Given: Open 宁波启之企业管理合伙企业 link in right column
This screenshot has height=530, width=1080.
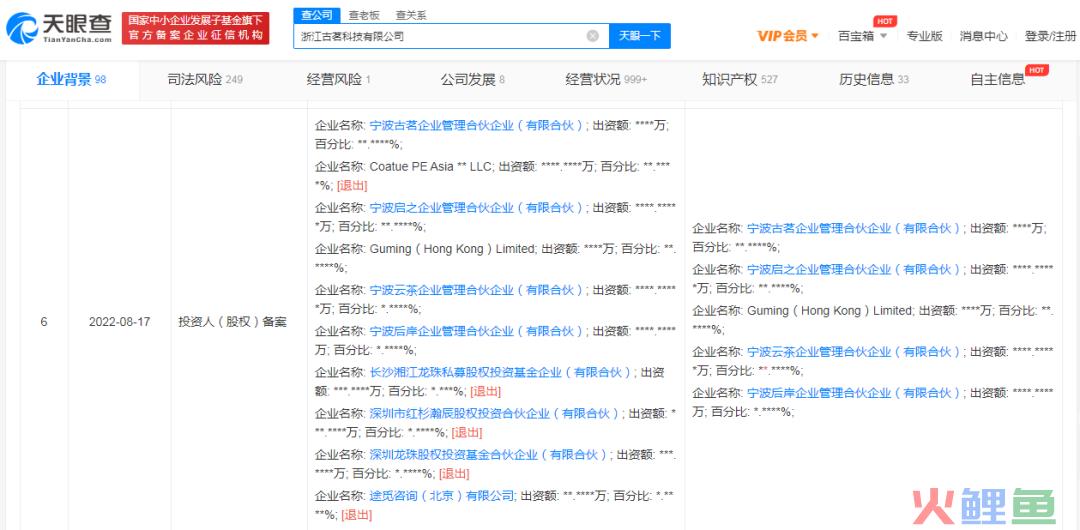Looking at the screenshot, I should (854, 269).
